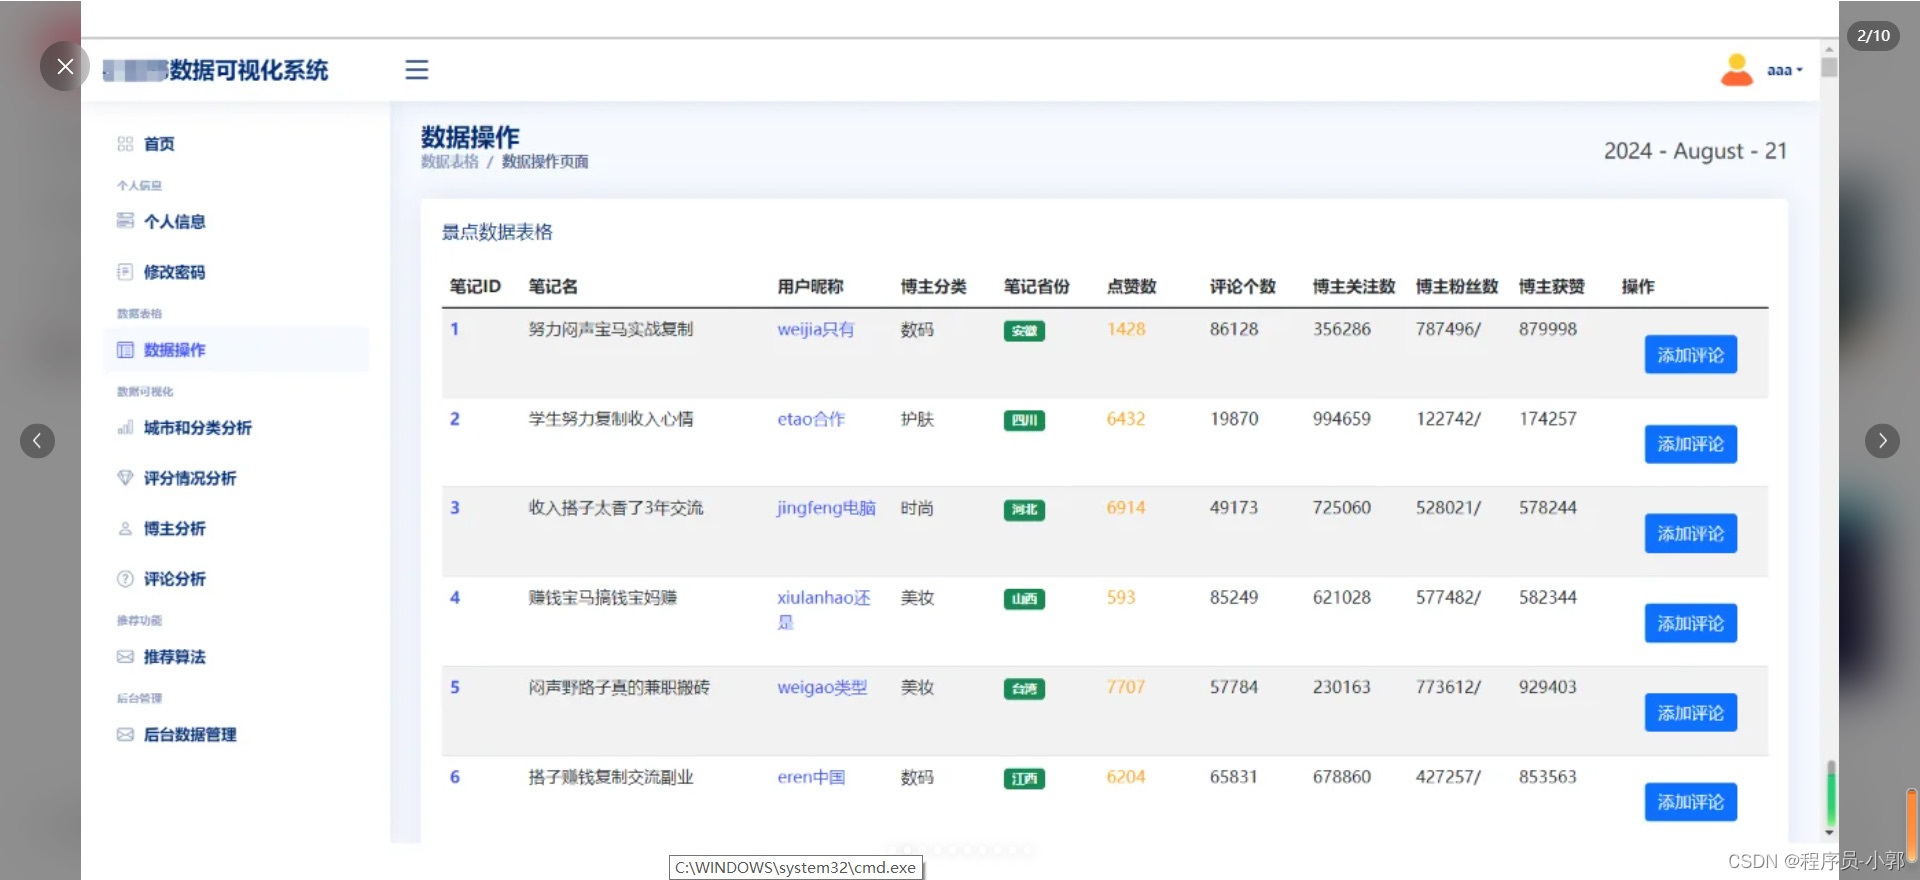The height and width of the screenshot is (880, 1920).
Task: Click the 推荐算法 envelope icon
Action: [125, 657]
